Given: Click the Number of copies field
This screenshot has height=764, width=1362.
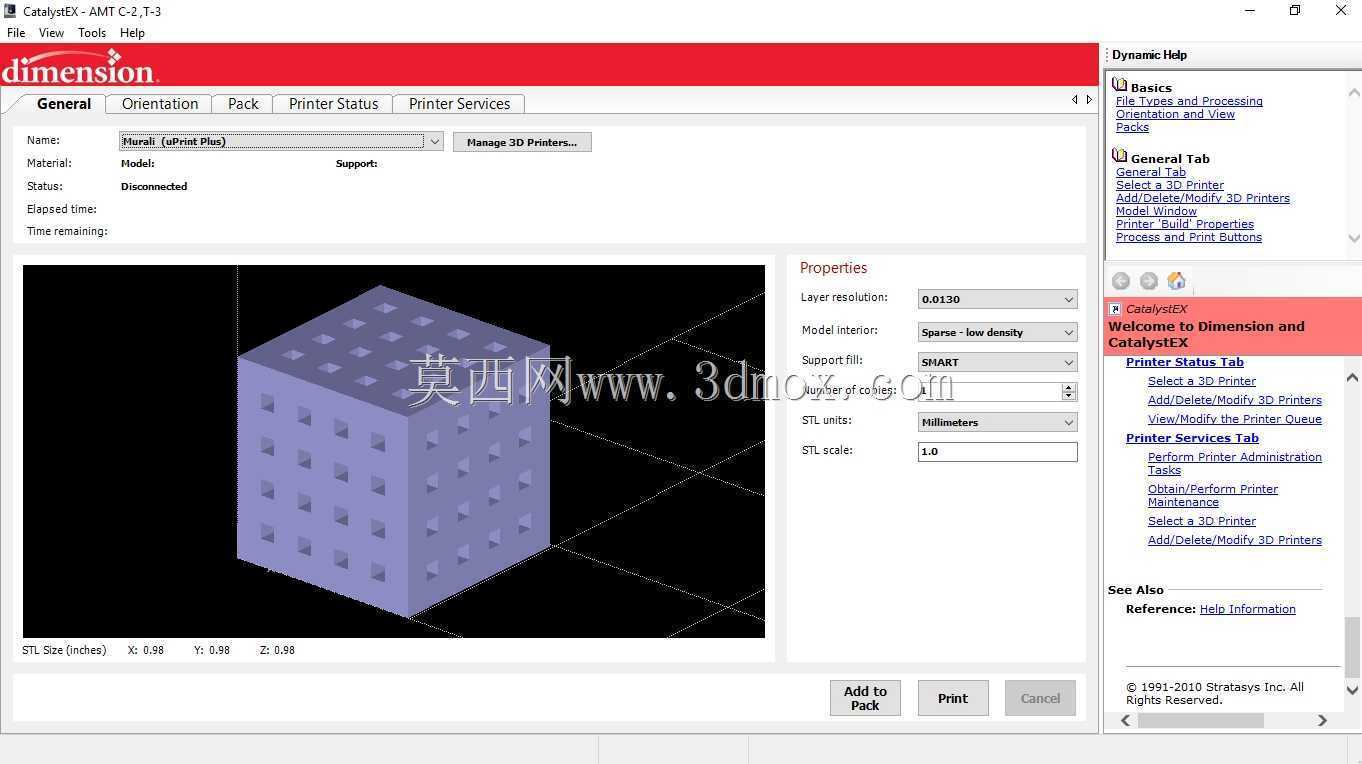Looking at the screenshot, I should pyautogui.click(x=990, y=392).
